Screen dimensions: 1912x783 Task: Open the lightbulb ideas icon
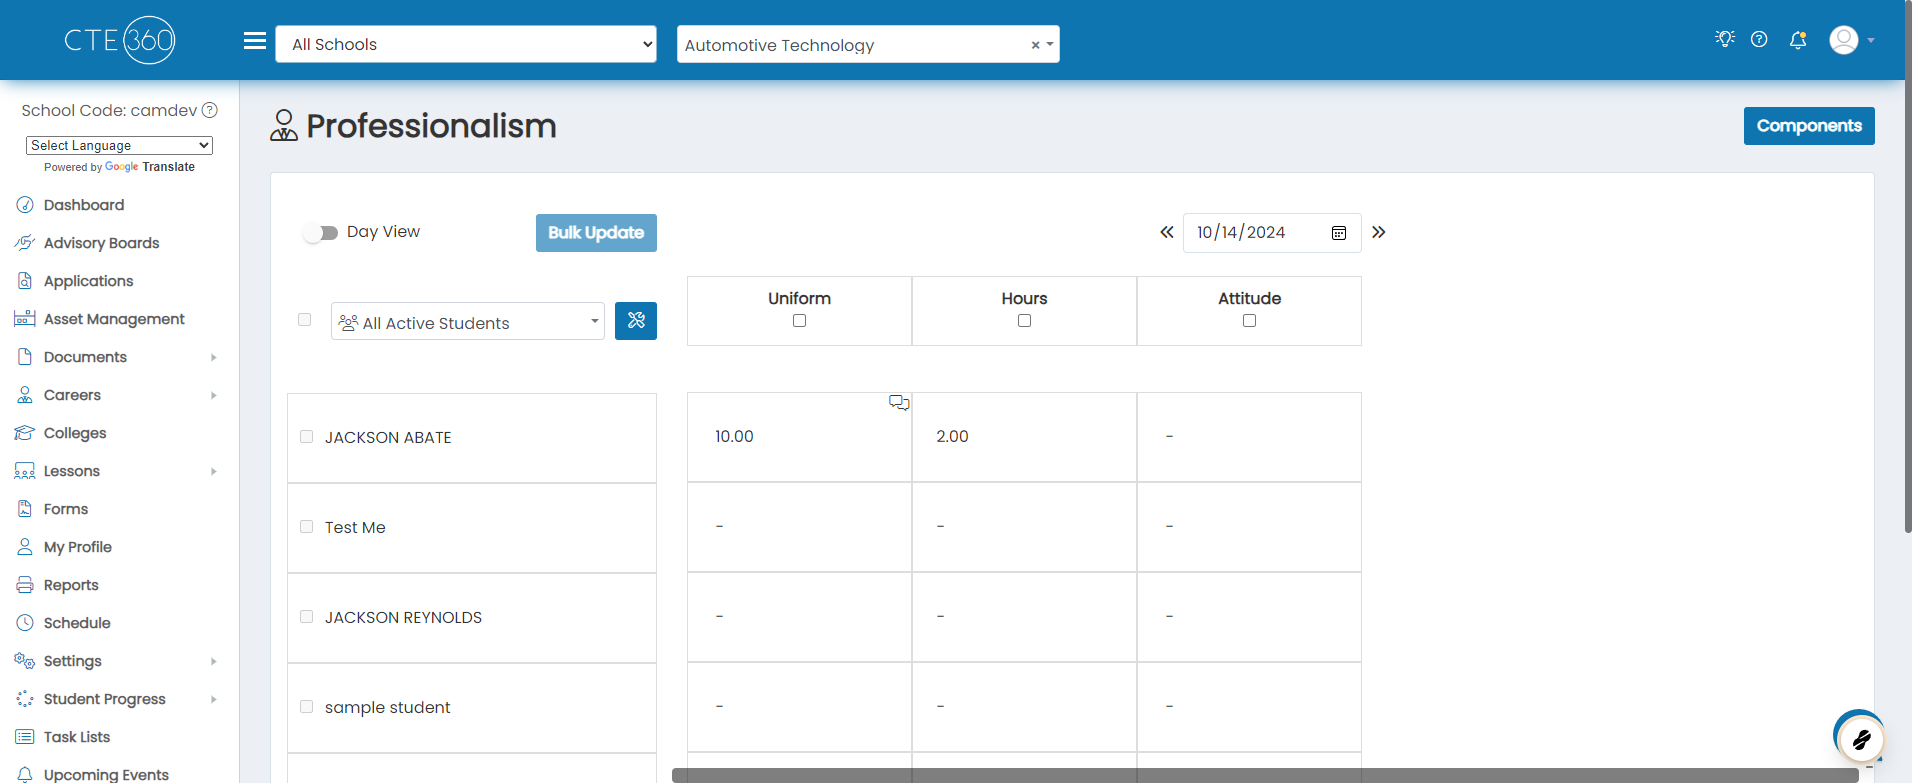pyautogui.click(x=1725, y=39)
